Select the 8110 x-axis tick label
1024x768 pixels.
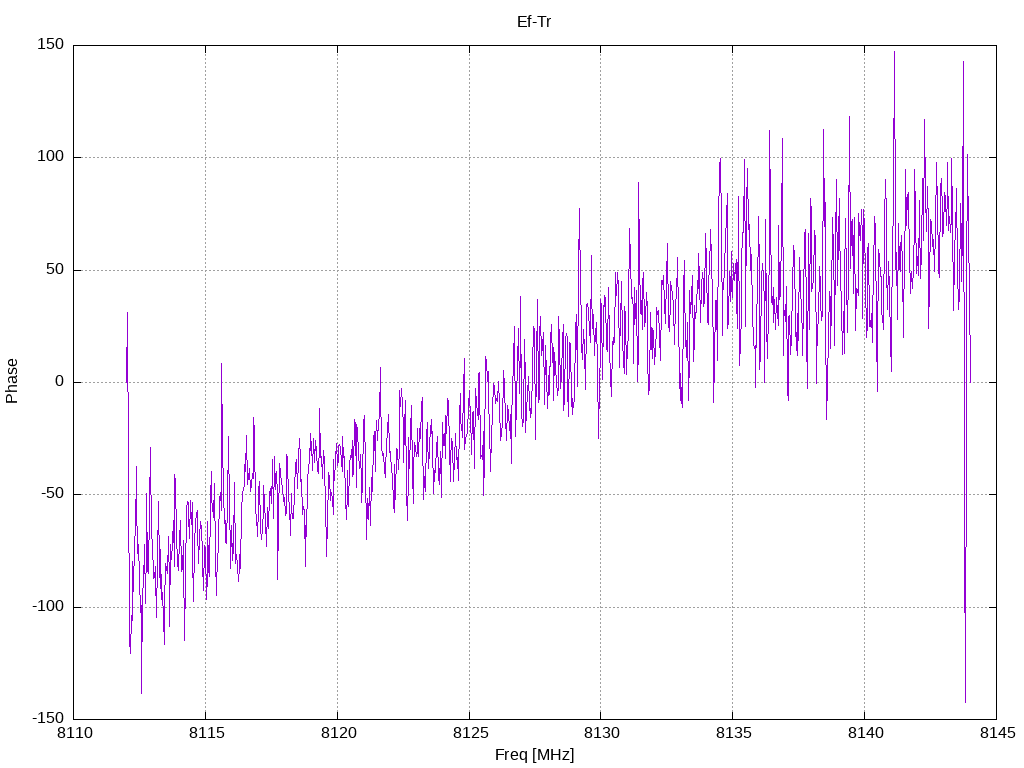click(x=74, y=733)
